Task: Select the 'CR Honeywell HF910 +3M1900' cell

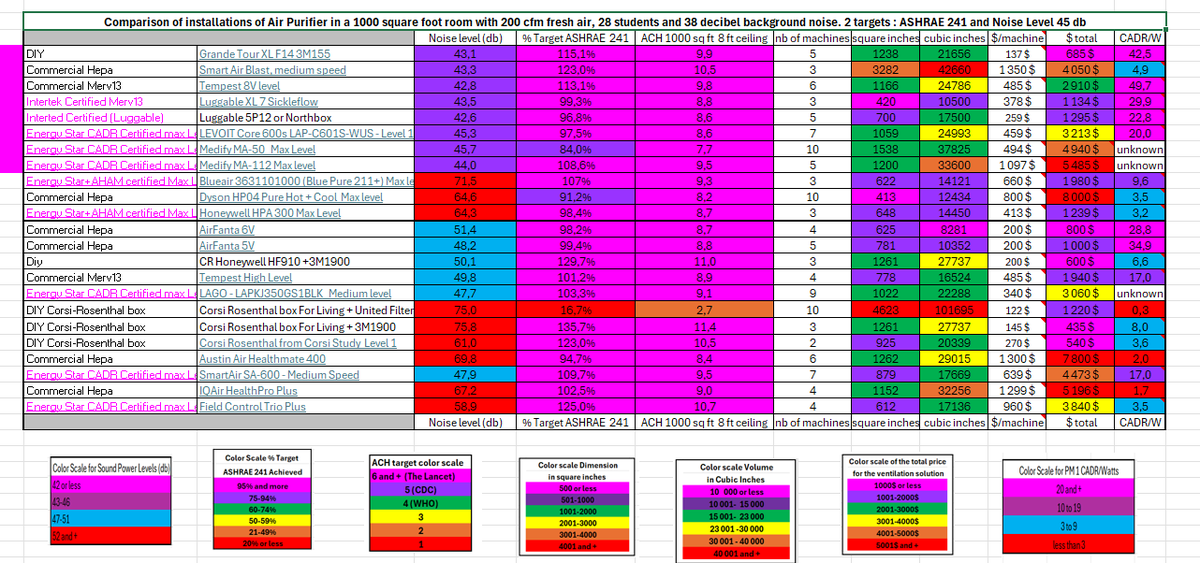Action: [306, 262]
